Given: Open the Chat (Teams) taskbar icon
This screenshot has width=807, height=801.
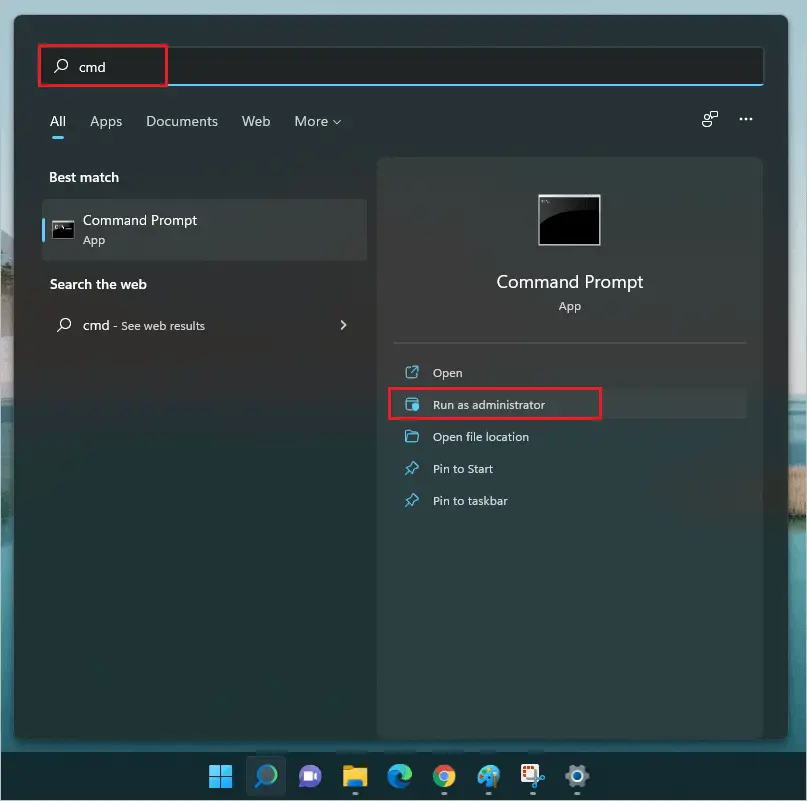Looking at the screenshot, I should click(x=310, y=776).
